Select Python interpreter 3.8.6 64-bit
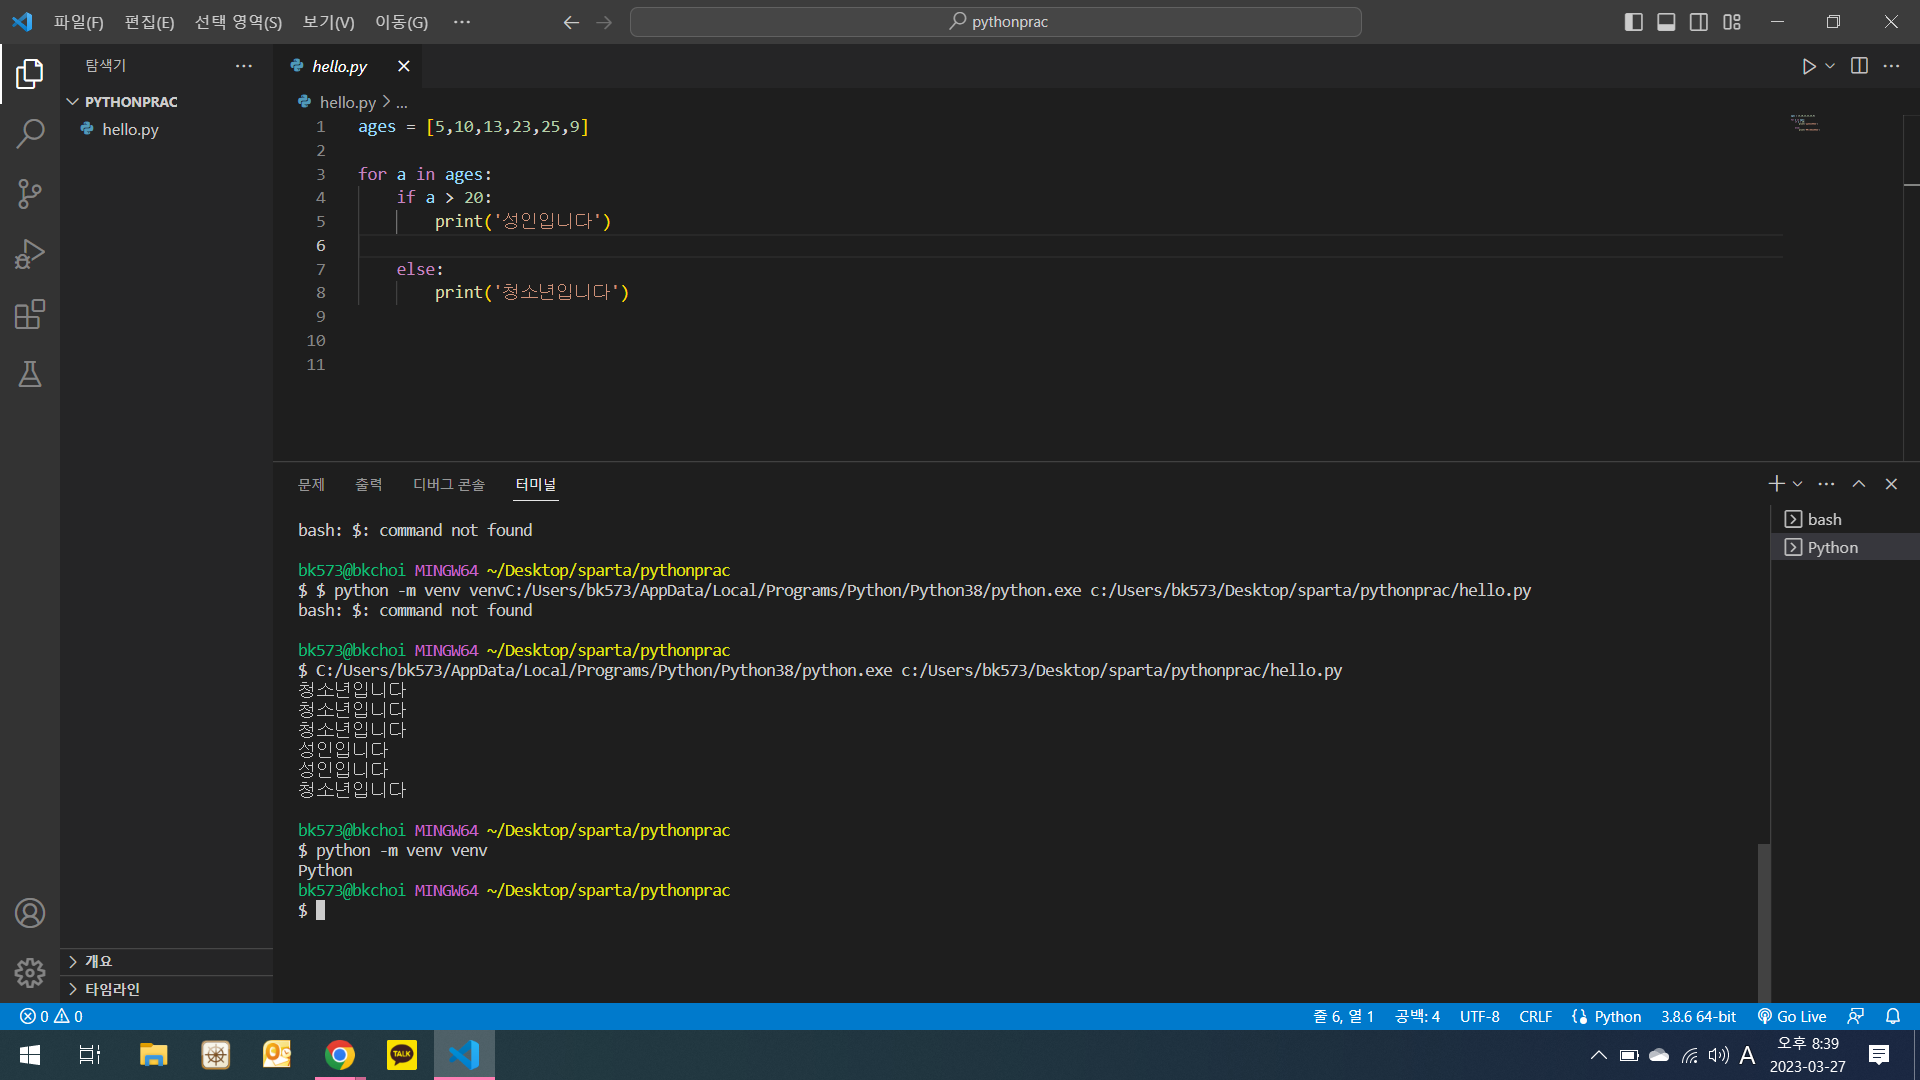Screen dimensions: 1920x1080 (x=1698, y=1016)
